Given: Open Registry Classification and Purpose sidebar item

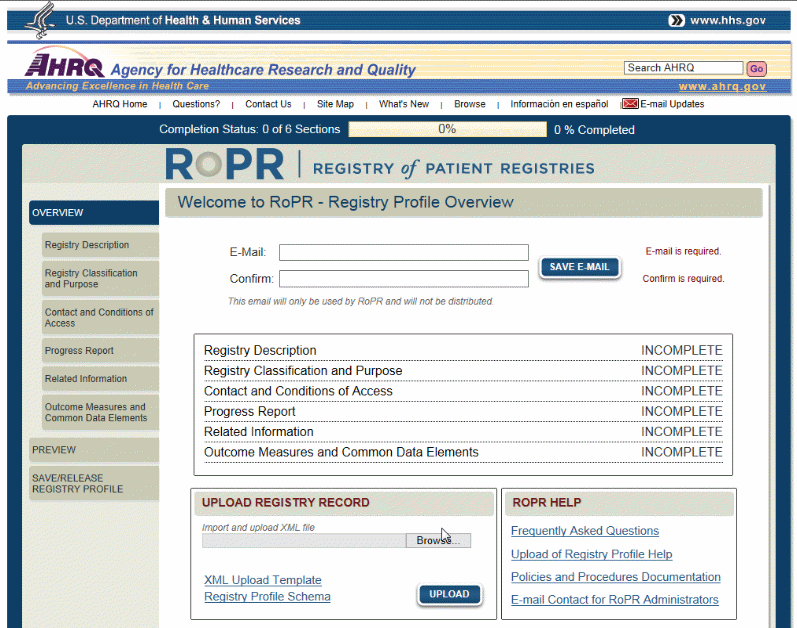Looking at the screenshot, I should coord(100,278).
